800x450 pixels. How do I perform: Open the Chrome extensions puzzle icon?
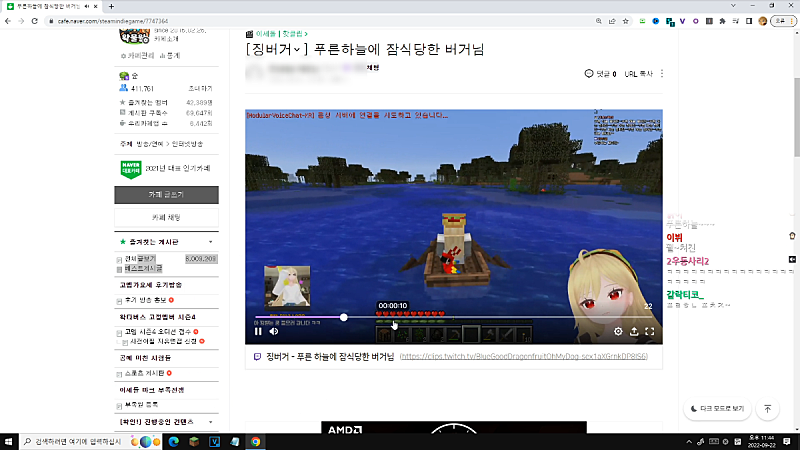tap(722, 21)
